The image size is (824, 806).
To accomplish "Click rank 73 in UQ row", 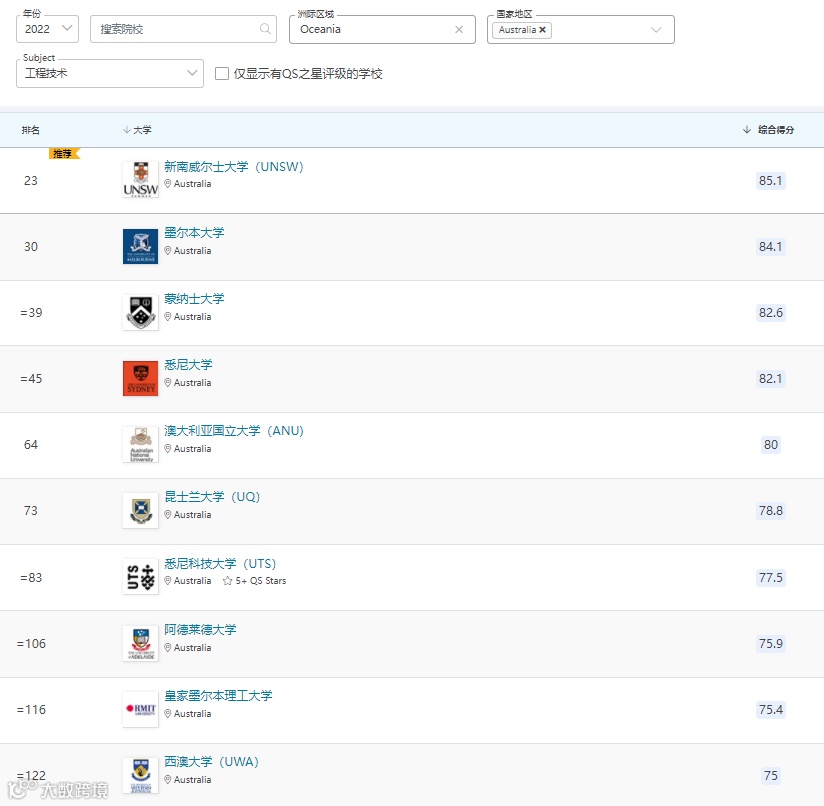I will 31,511.
